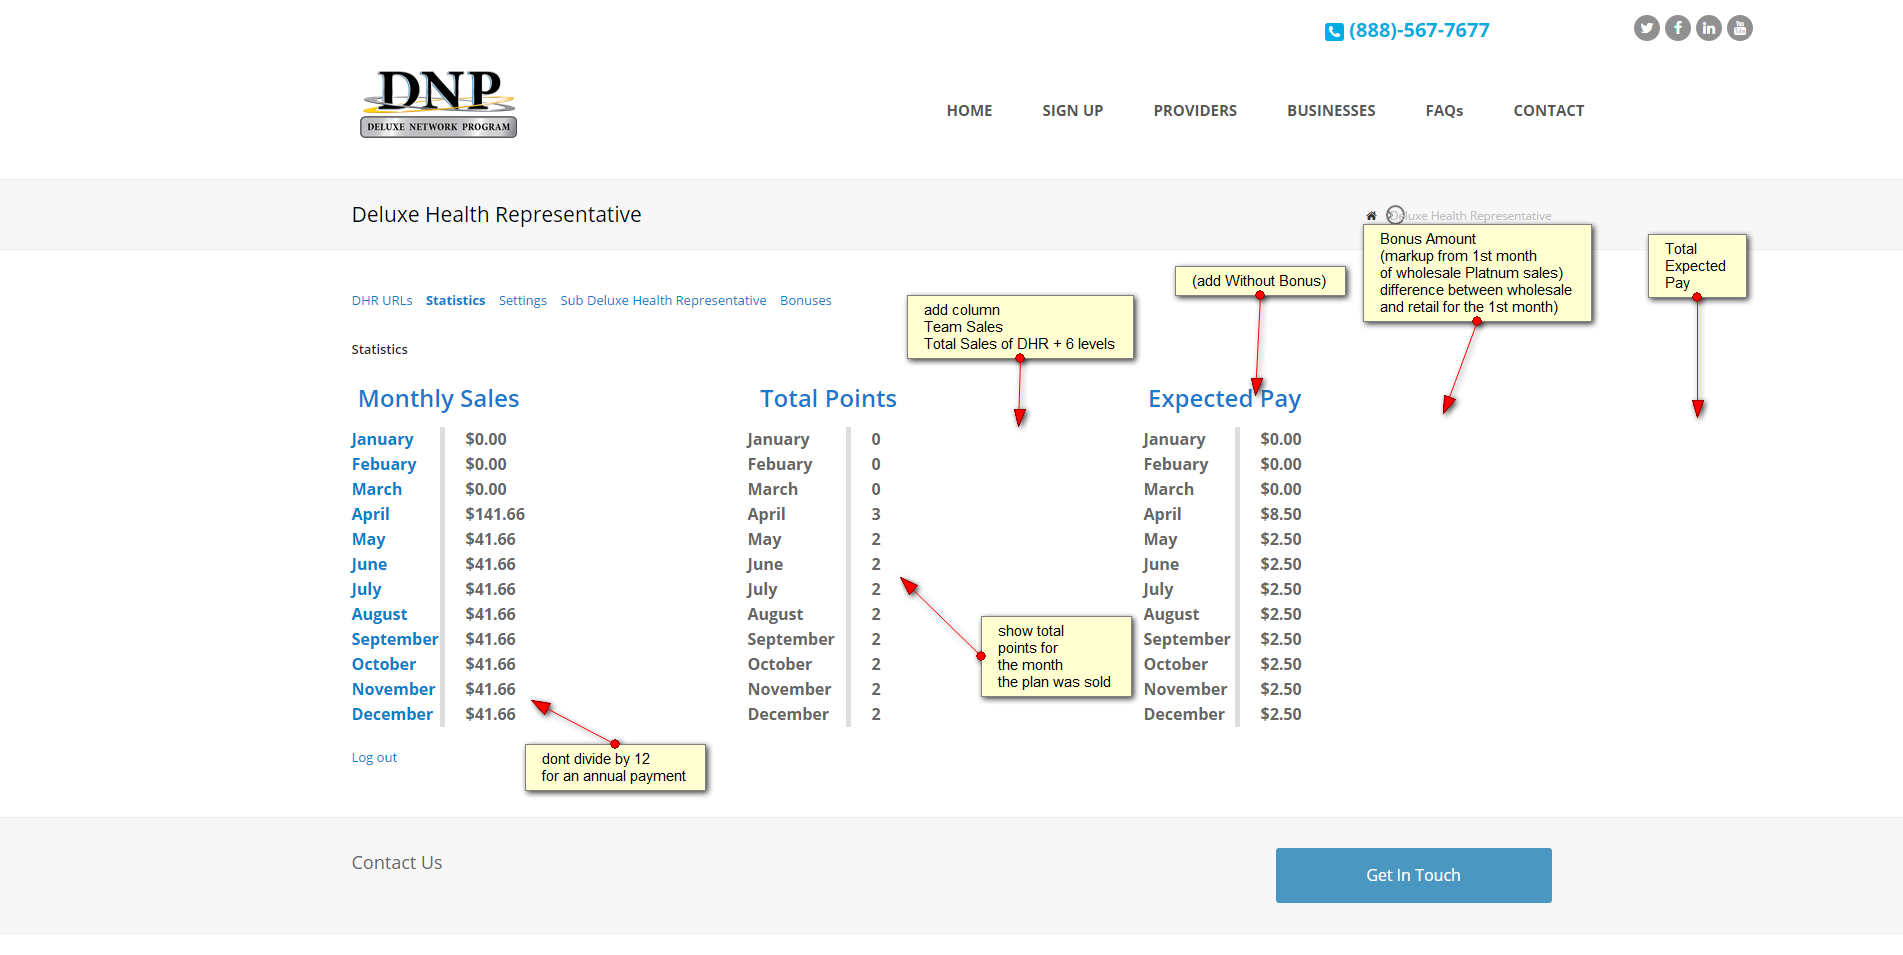
Task: Open the BUSINESSES menu item
Action: click(1331, 111)
